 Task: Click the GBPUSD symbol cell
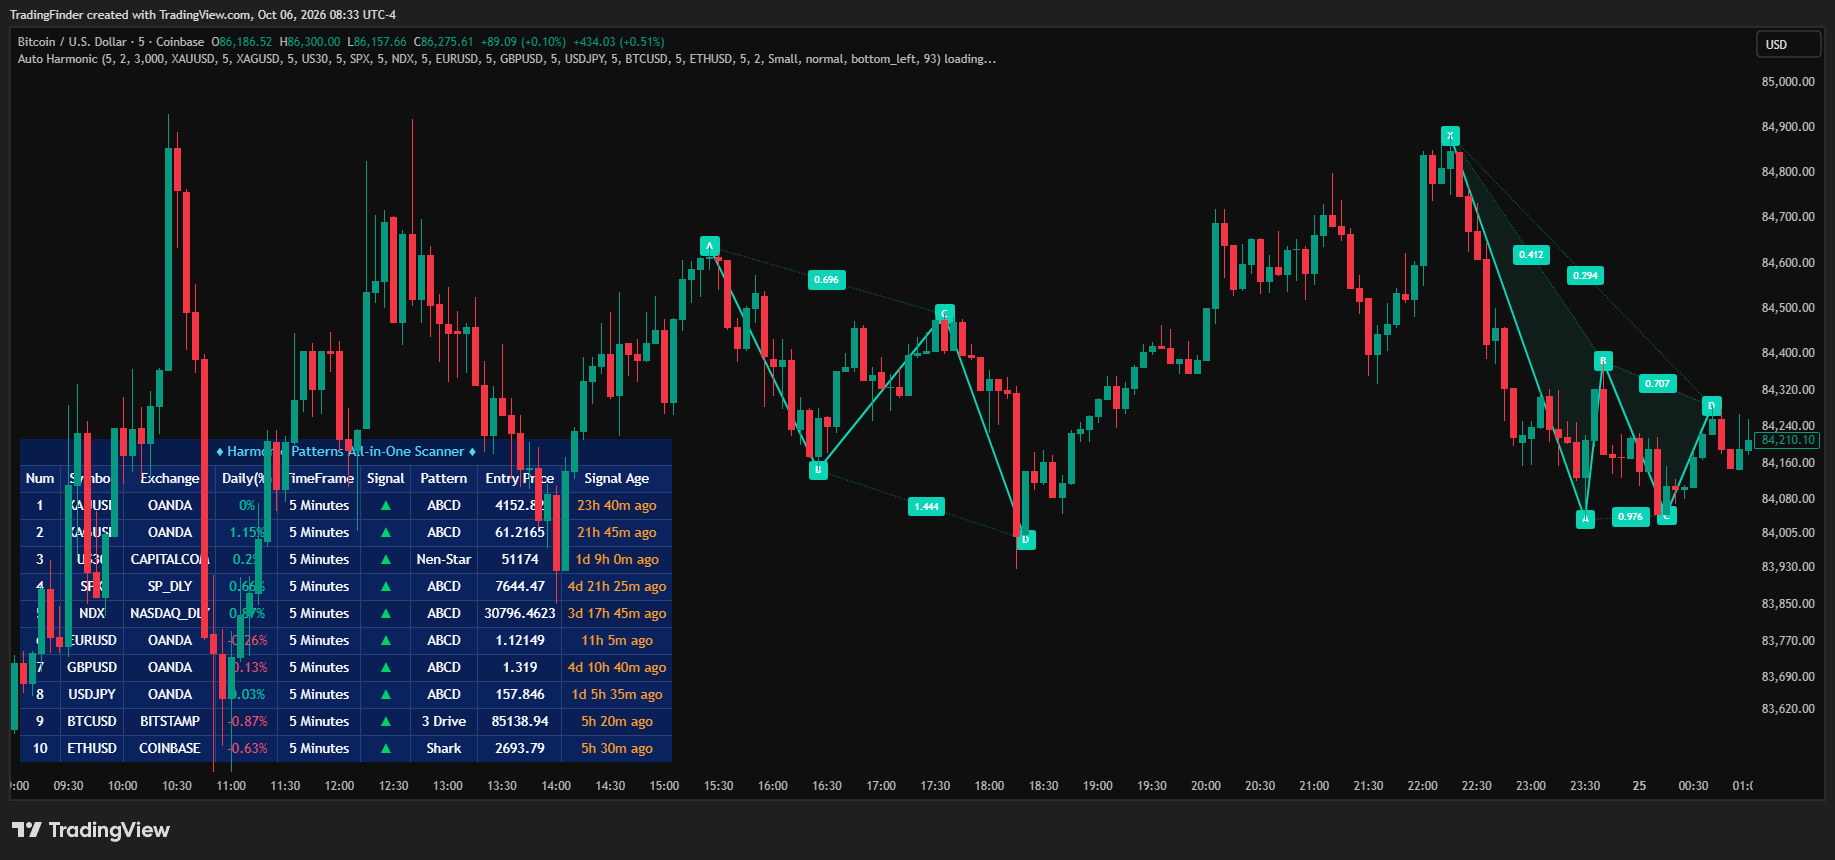pyautogui.click(x=92, y=668)
